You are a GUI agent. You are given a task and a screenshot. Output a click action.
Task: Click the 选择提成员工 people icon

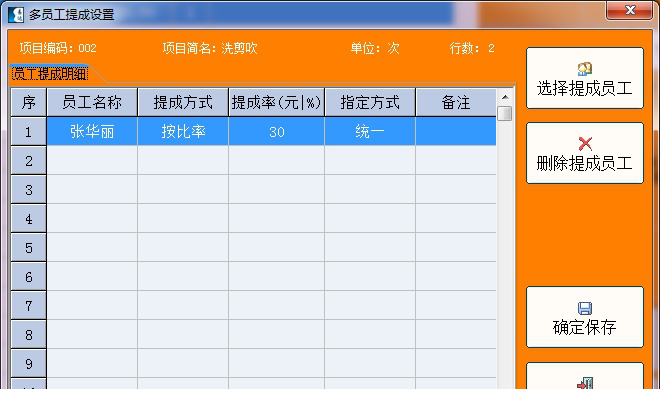(585, 69)
